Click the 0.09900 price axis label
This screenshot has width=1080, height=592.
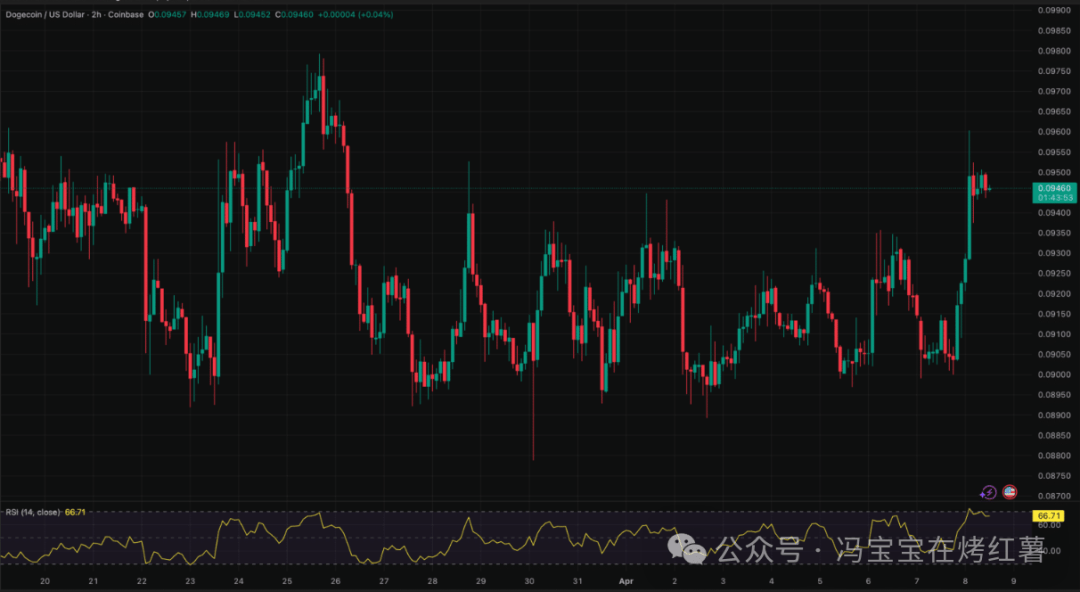tap(1054, 10)
